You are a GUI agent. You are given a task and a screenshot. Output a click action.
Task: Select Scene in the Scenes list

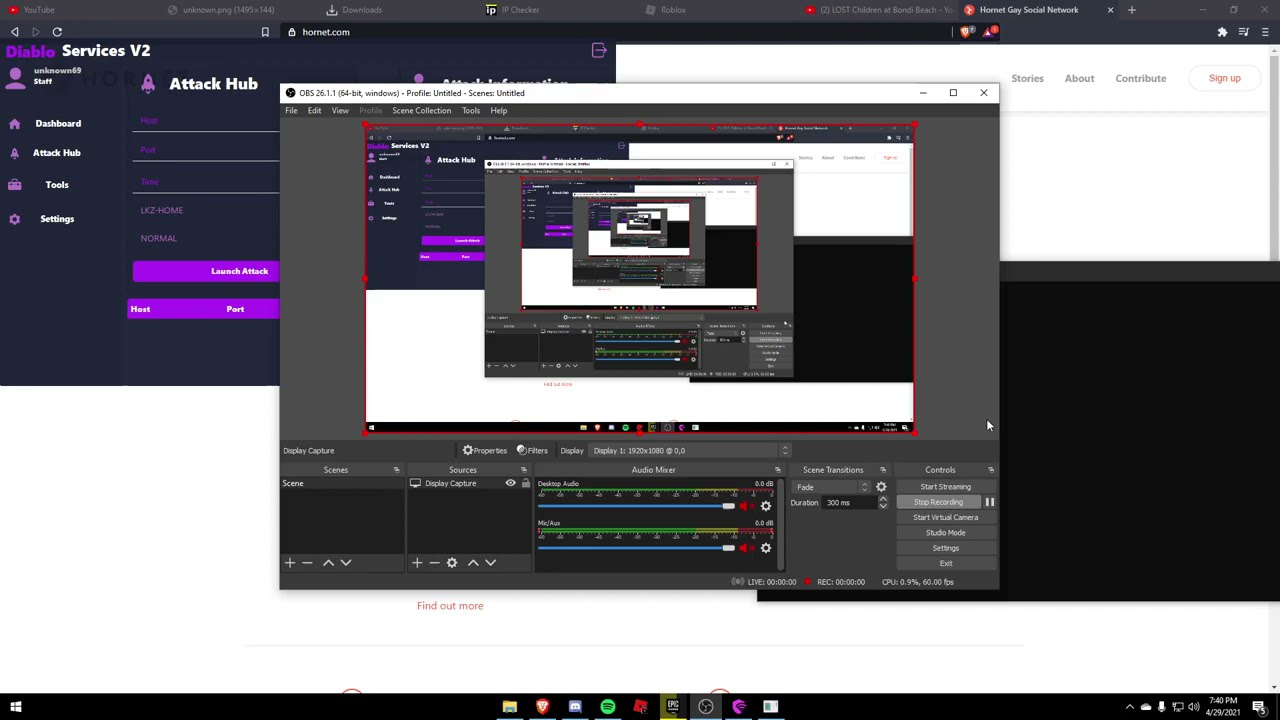tap(341, 484)
